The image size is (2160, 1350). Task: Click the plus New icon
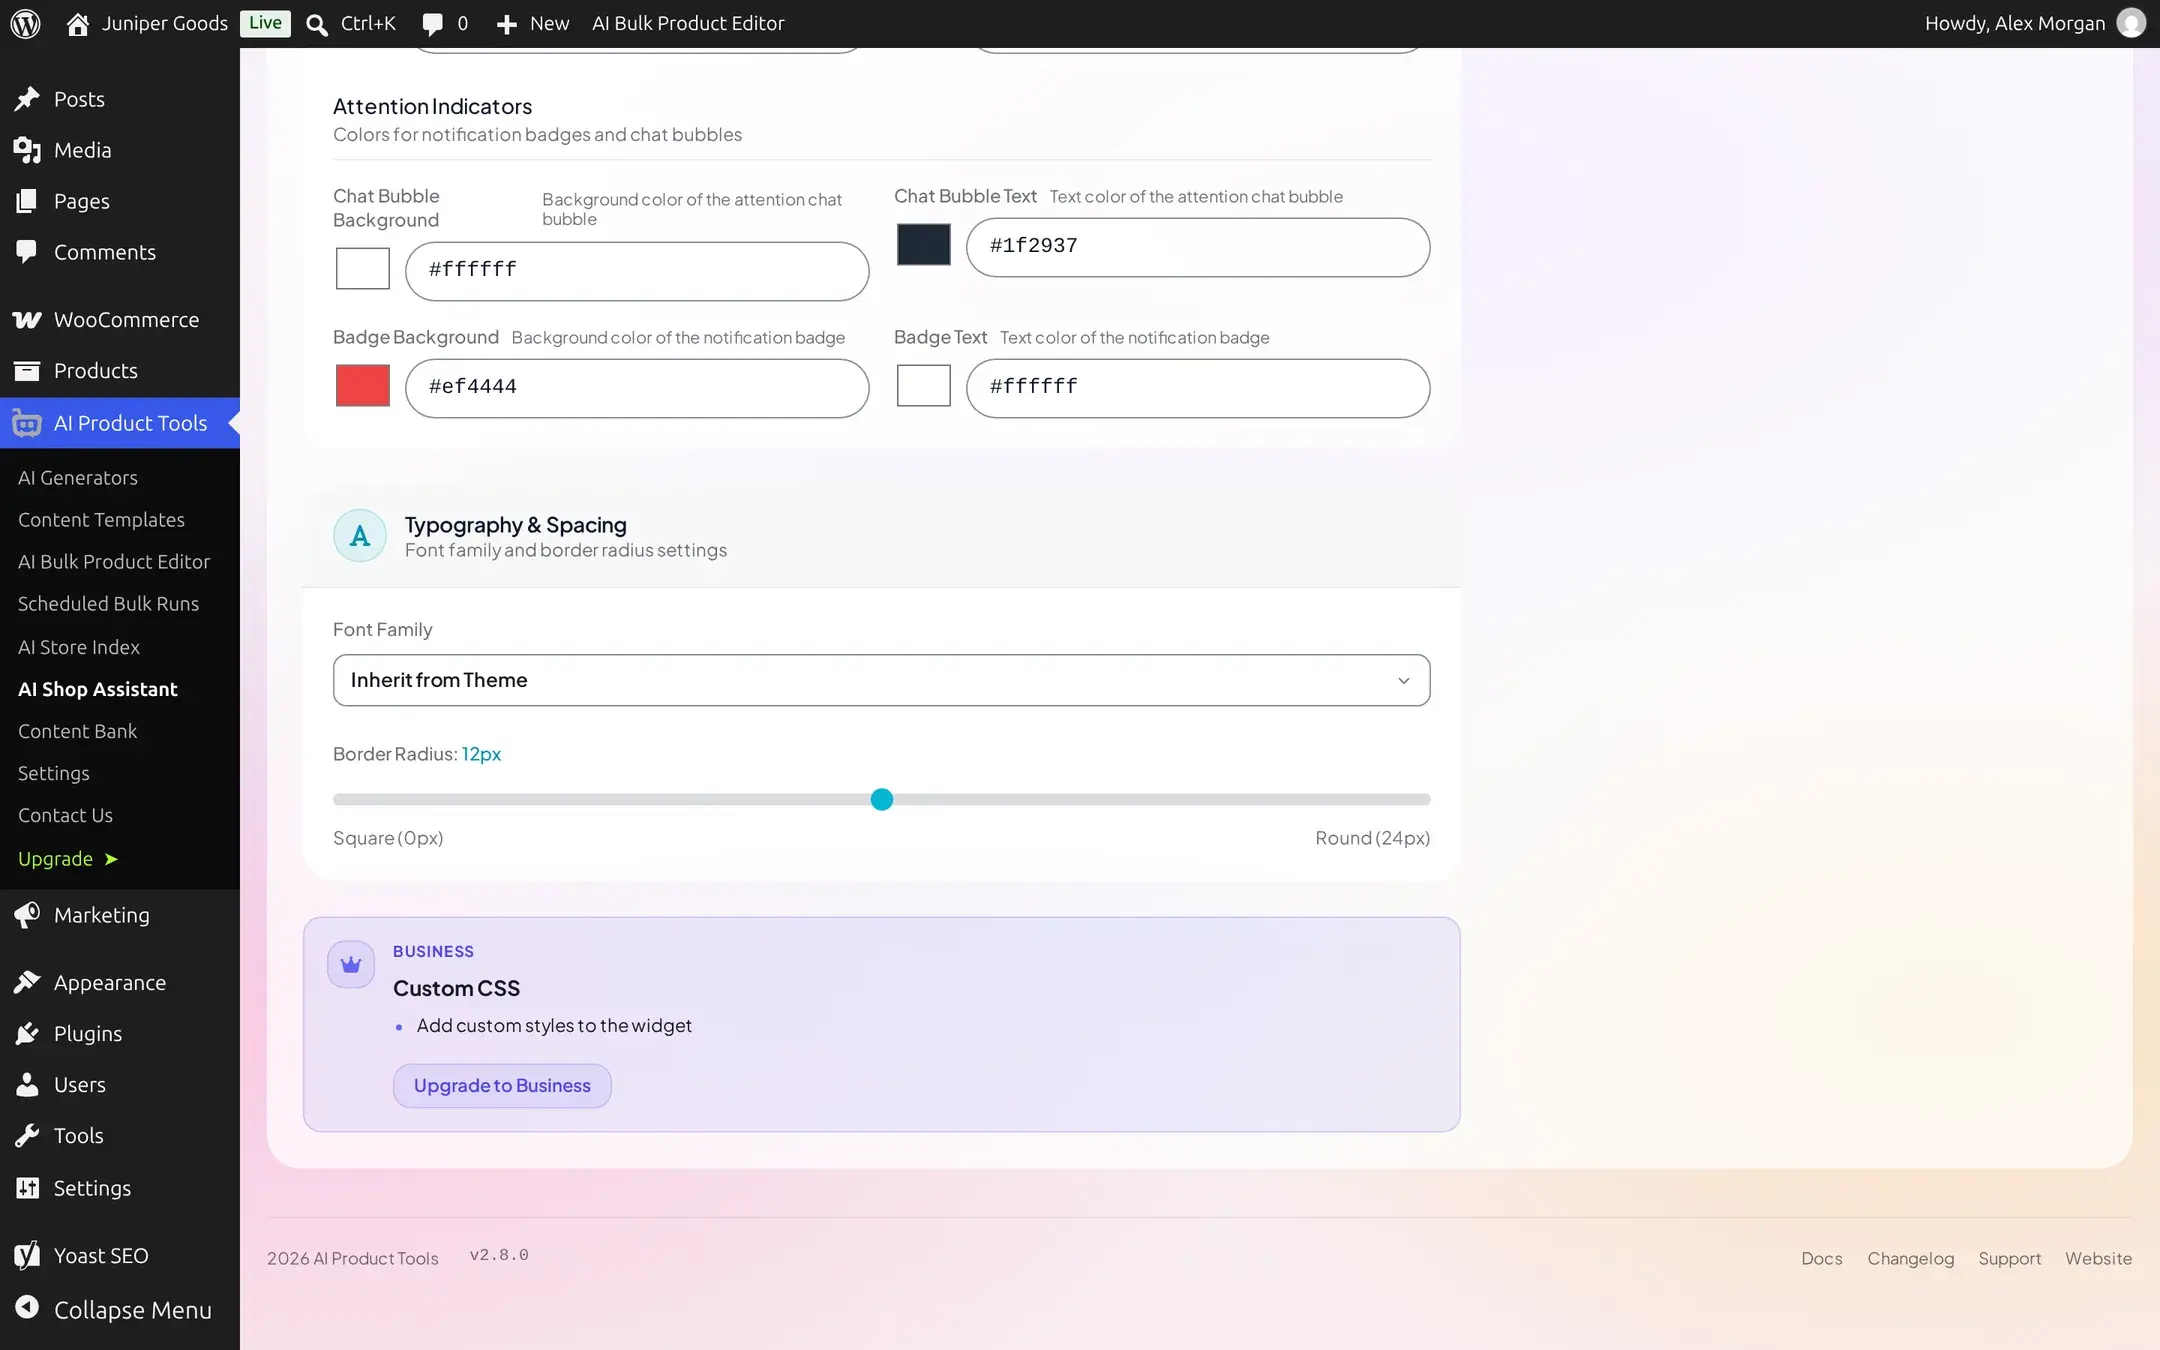[x=507, y=24]
